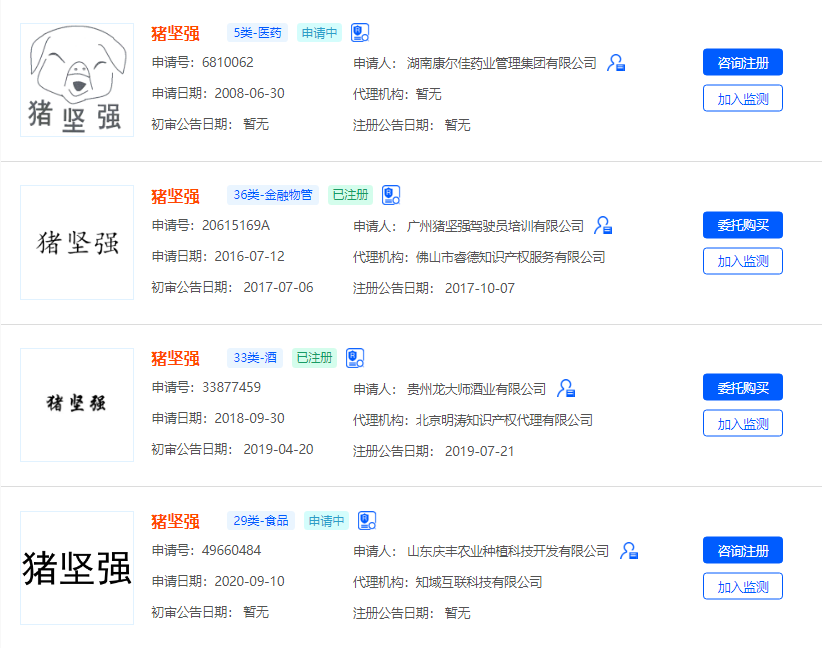Viewport: 822px width, 648px height.
Task: Open applicant link 贵州龙大师酒业有限公司
Action: click(x=477, y=389)
